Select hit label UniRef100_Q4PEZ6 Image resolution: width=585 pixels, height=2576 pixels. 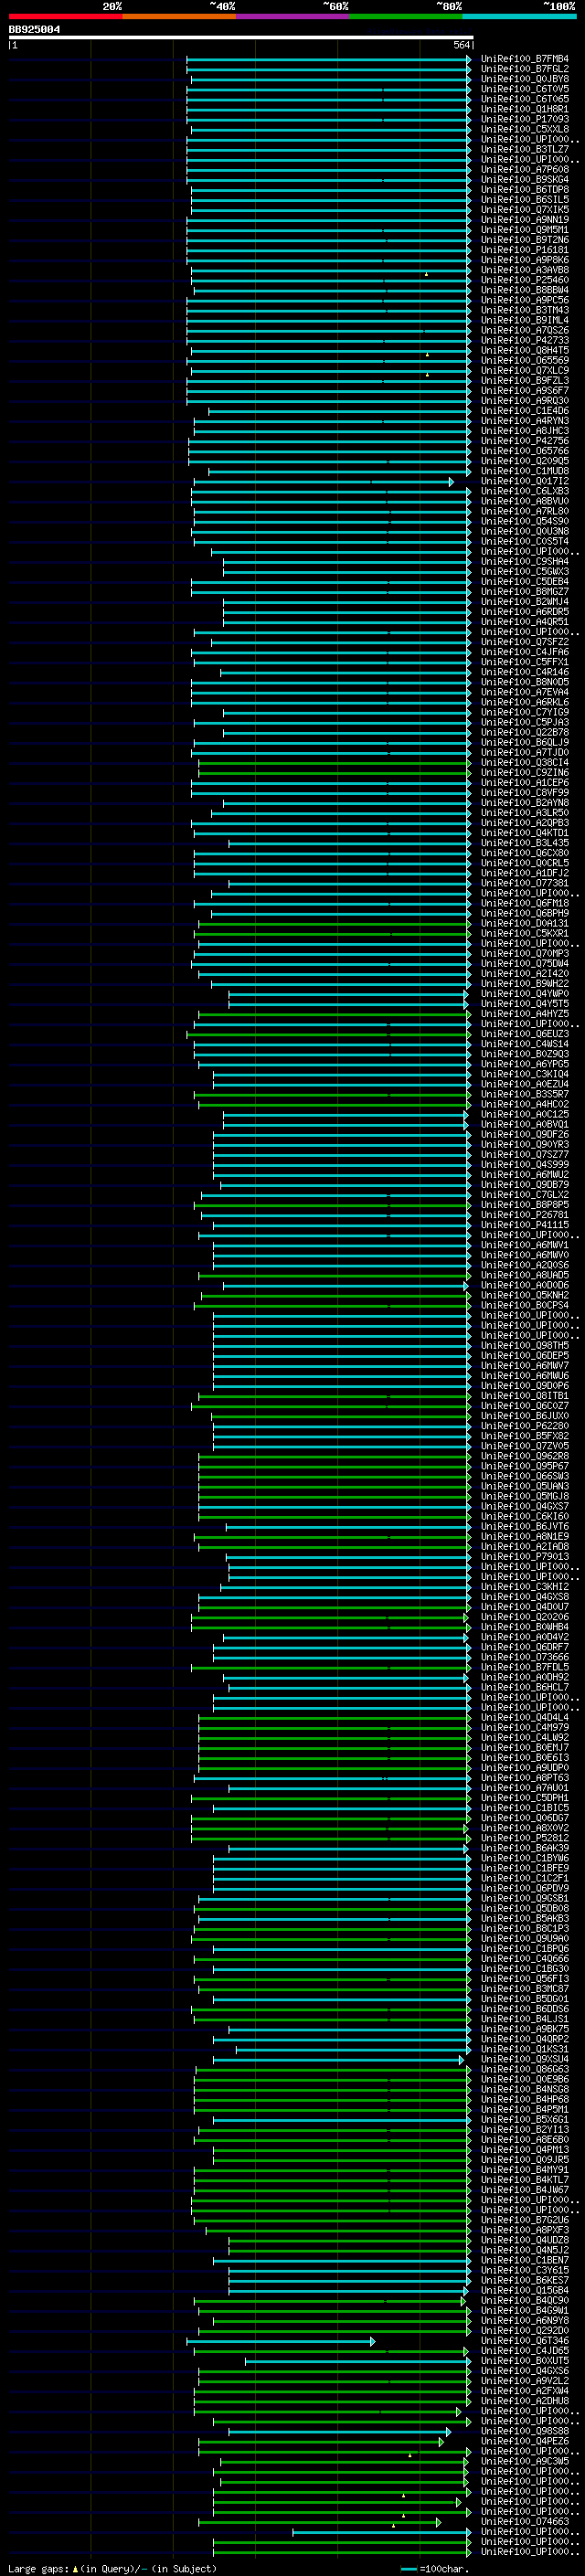[525, 2442]
